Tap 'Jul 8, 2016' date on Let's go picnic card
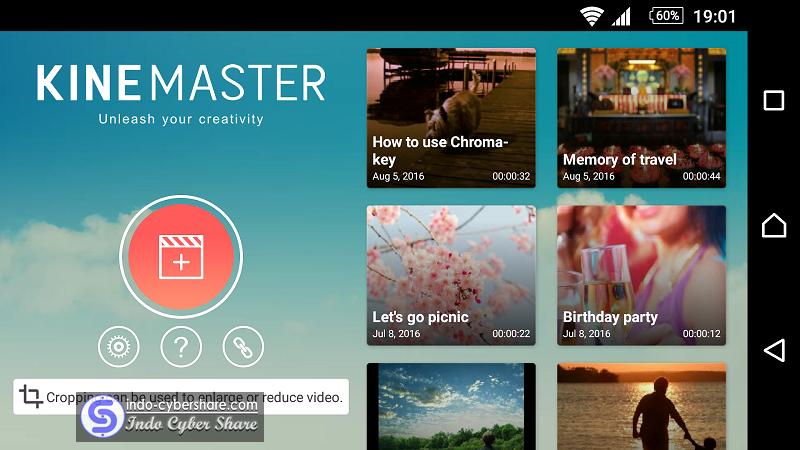Screen dimensions: 800x450 [396, 334]
